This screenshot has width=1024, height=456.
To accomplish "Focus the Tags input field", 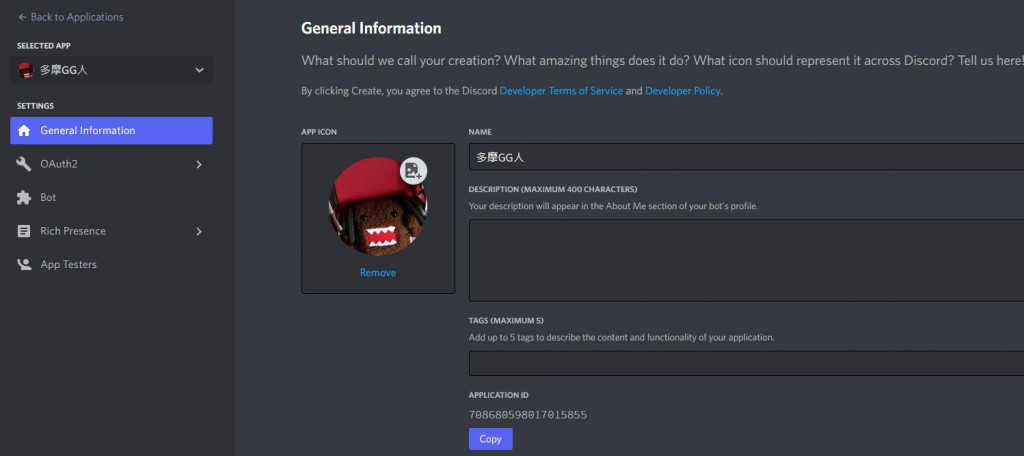I will click(746, 363).
